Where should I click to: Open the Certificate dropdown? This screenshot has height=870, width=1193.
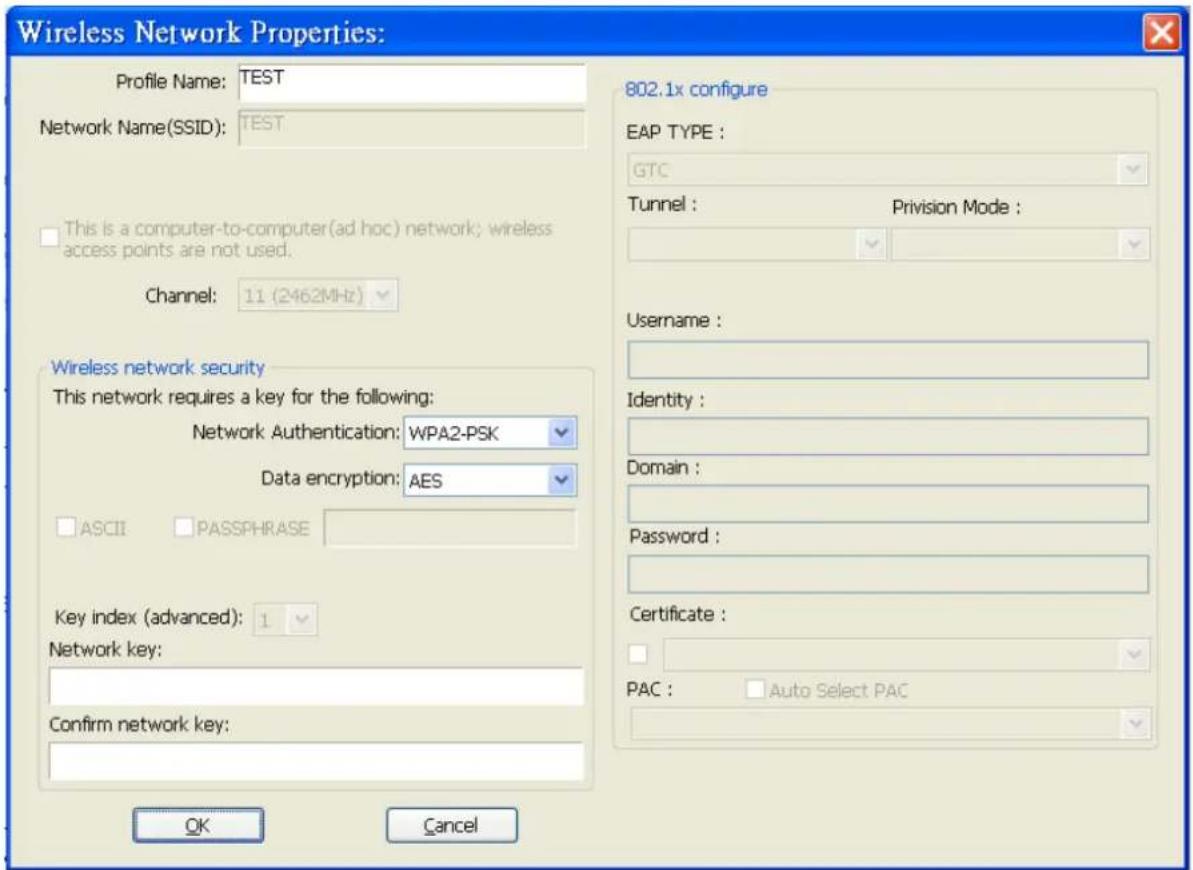point(907,655)
